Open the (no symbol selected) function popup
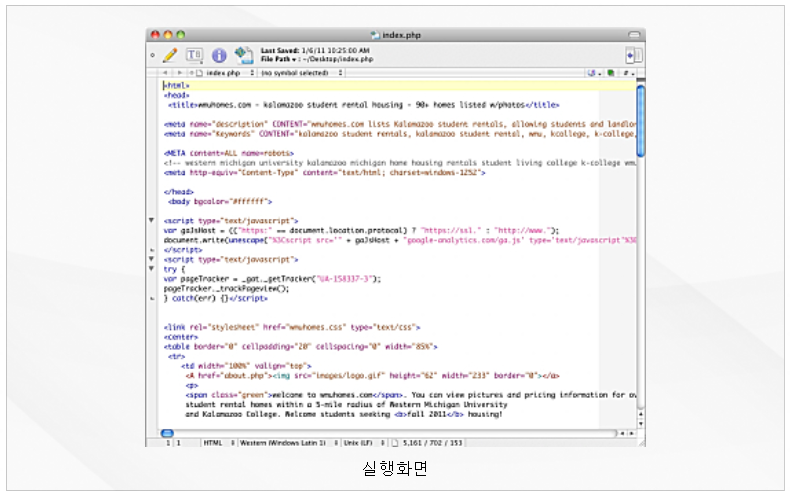 (301, 73)
